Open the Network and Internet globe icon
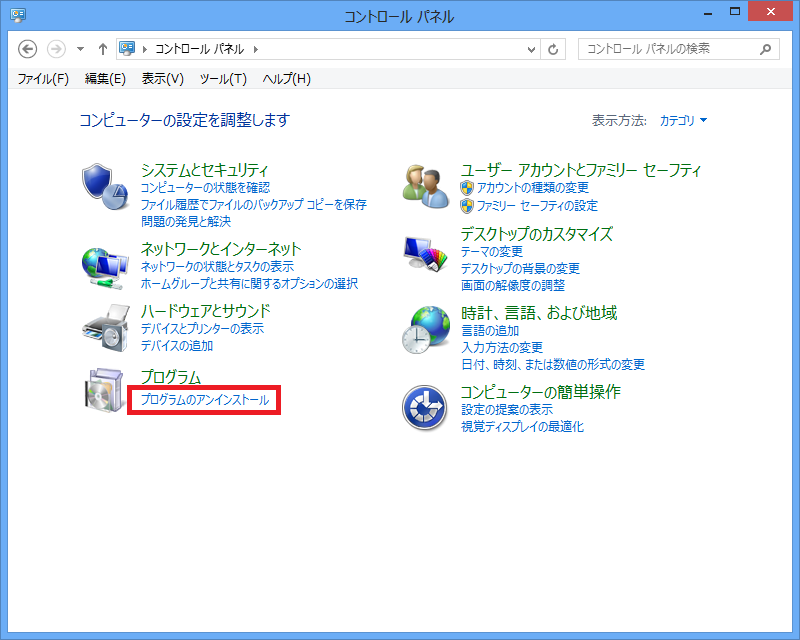The width and height of the screenshot is (800, 640). click(104, 264)
